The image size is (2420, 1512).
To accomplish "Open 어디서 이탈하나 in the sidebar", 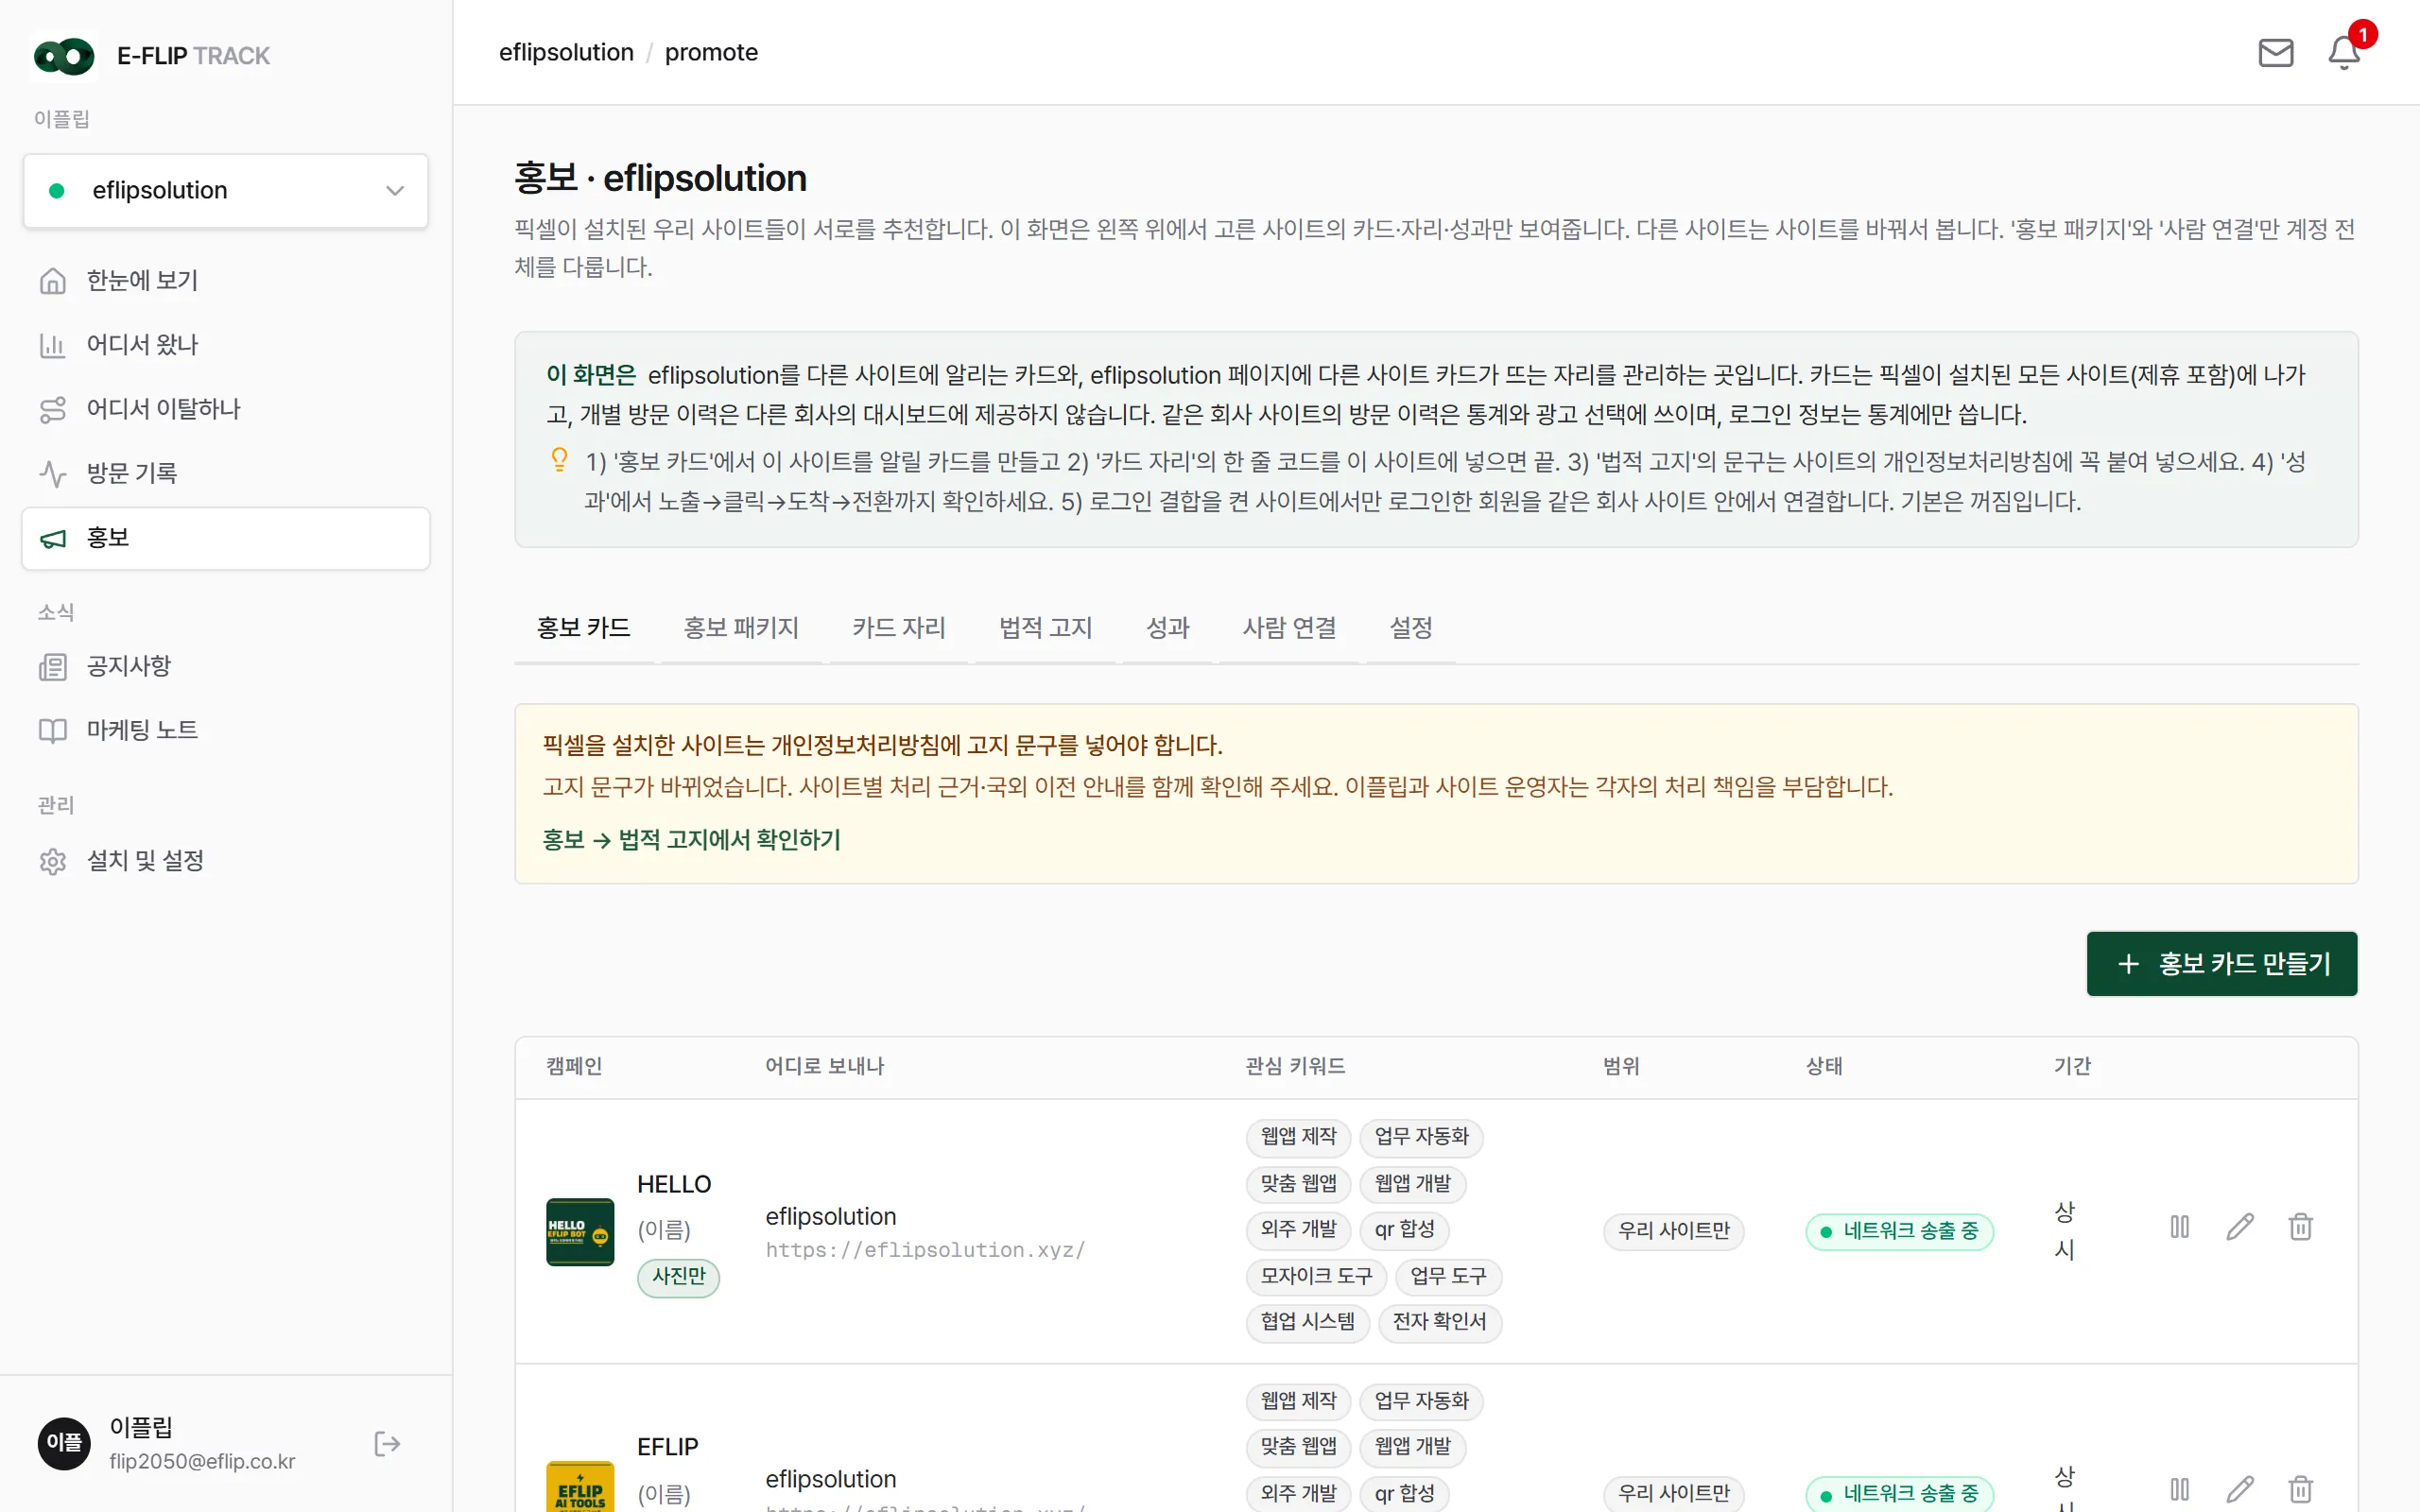I will [x=226, y=408].
